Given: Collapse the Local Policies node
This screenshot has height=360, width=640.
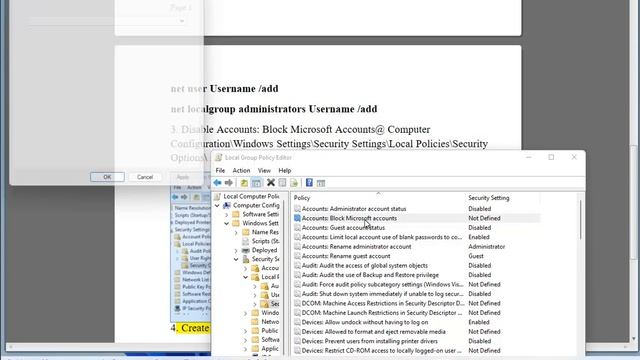Looking at the screenshot, I should [x=245, y=277].
